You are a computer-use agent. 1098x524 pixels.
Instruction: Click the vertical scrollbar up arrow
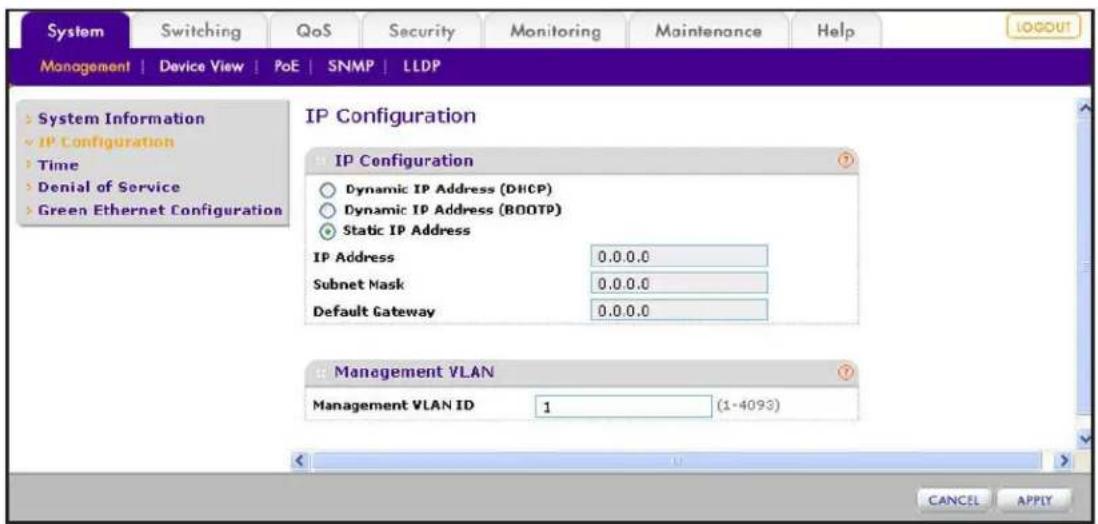tap(1087, 107)
